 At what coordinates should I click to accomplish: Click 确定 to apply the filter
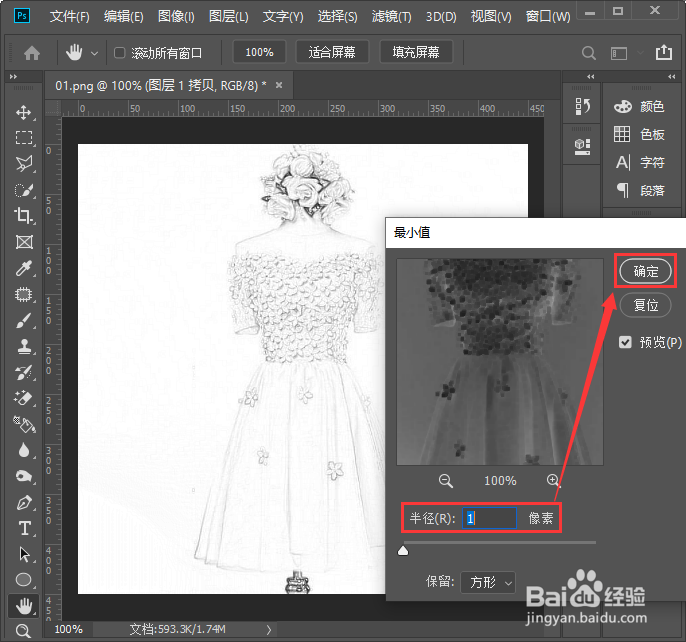[645, 271]
